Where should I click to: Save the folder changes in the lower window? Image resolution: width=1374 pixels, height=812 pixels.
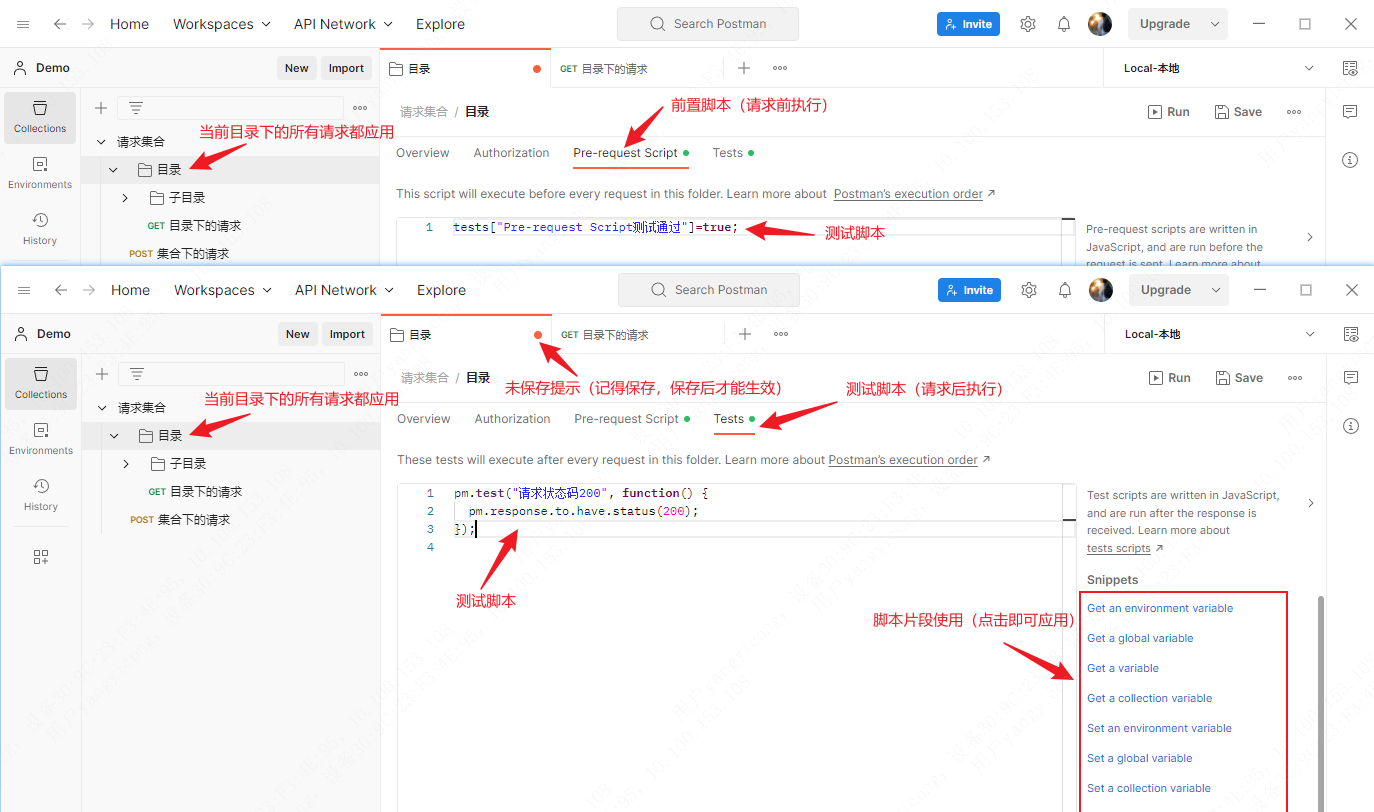pyautogui.click(x=1239, y=378)
